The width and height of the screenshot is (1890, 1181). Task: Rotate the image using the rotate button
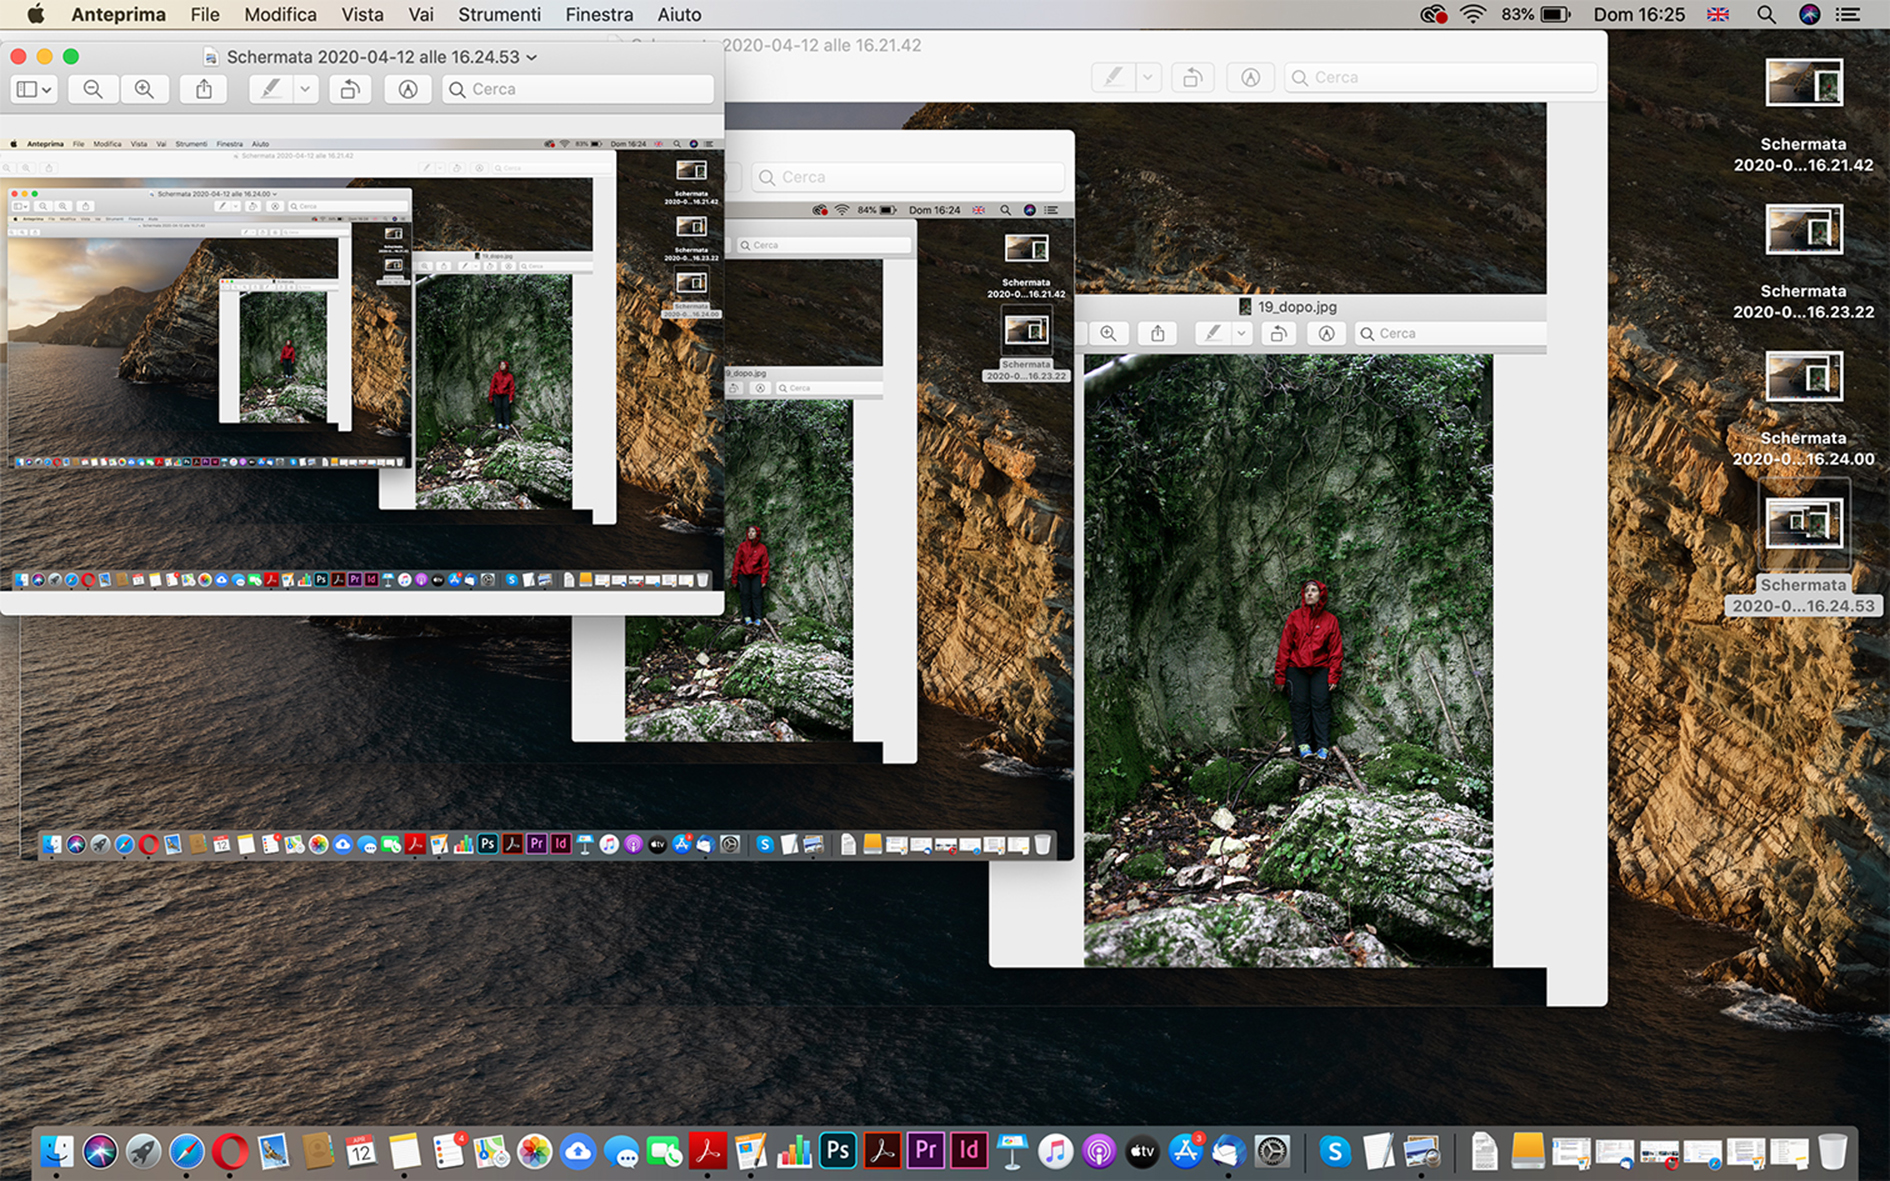(x=349, y=89)
